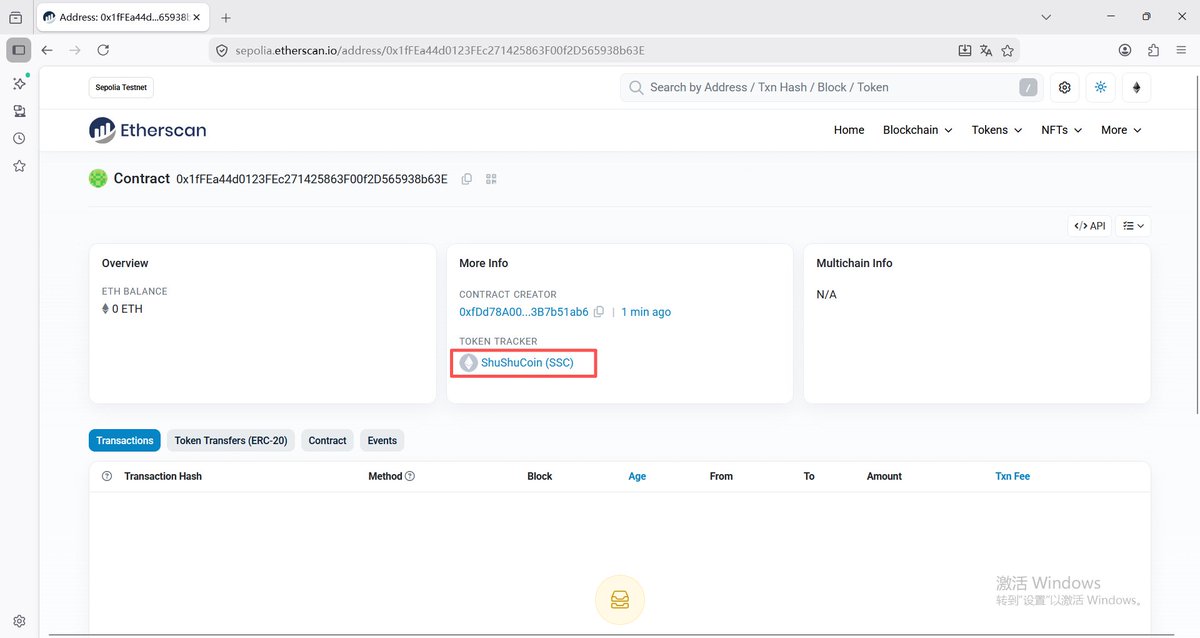The image size is (1200, 638).
Task: Open synced tabs sidebar icon
Action: coord(19,111)
